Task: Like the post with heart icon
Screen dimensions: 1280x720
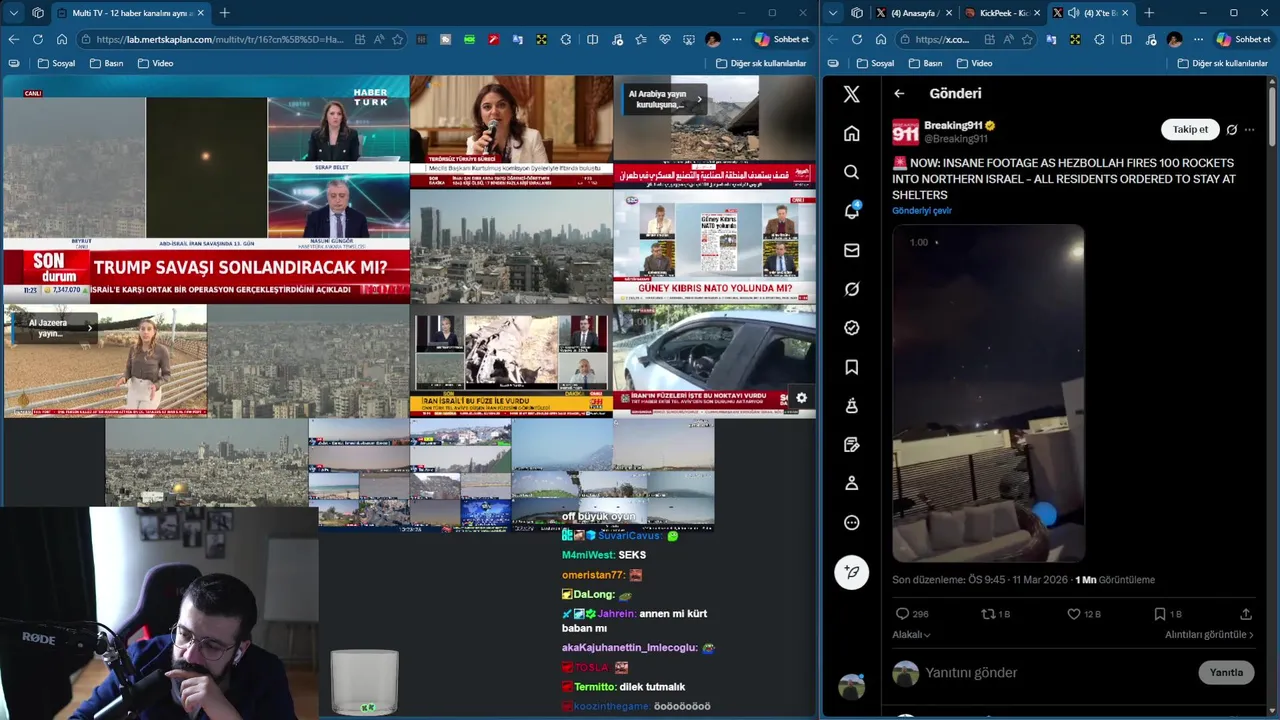Action: 1074,614
